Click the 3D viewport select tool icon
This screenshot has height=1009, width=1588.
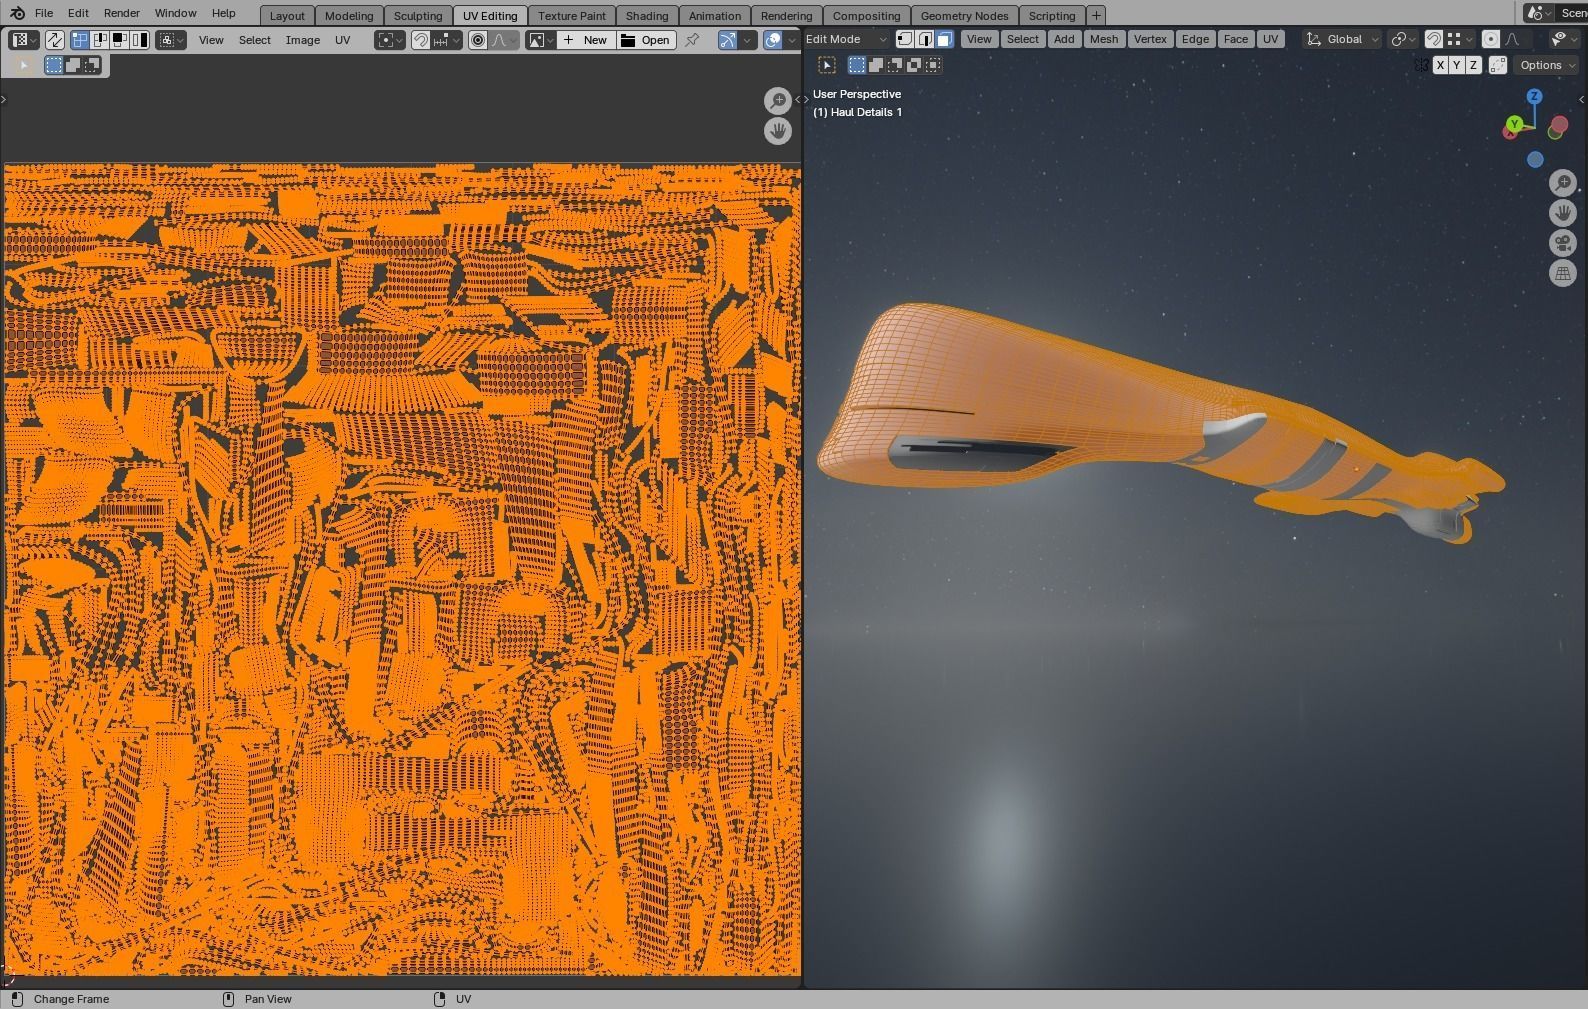coord(827,65)
